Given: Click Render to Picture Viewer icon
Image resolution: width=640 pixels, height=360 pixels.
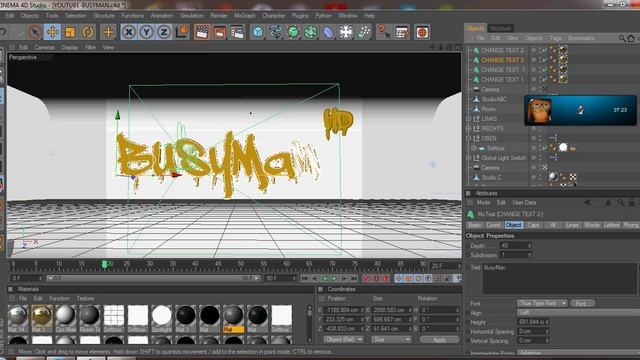Looking at the screenshot, I should click(x=220, y=32).
